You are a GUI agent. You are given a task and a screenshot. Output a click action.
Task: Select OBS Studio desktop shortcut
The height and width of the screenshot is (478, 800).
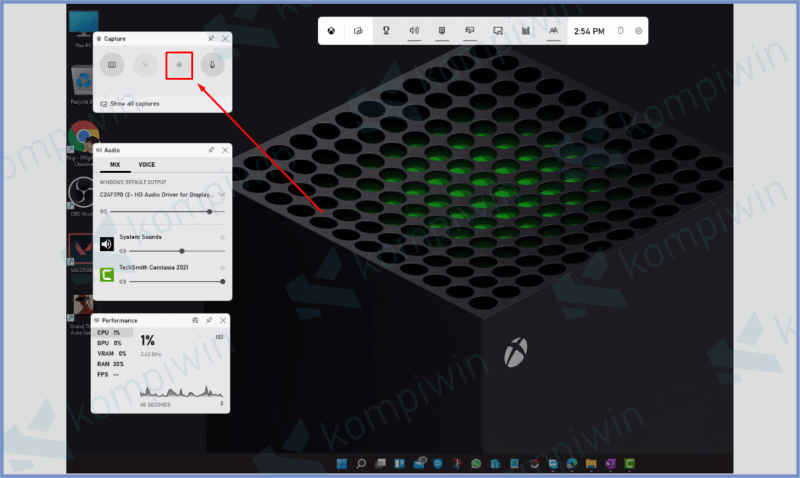pyautogui.click(x=82, y=196)
